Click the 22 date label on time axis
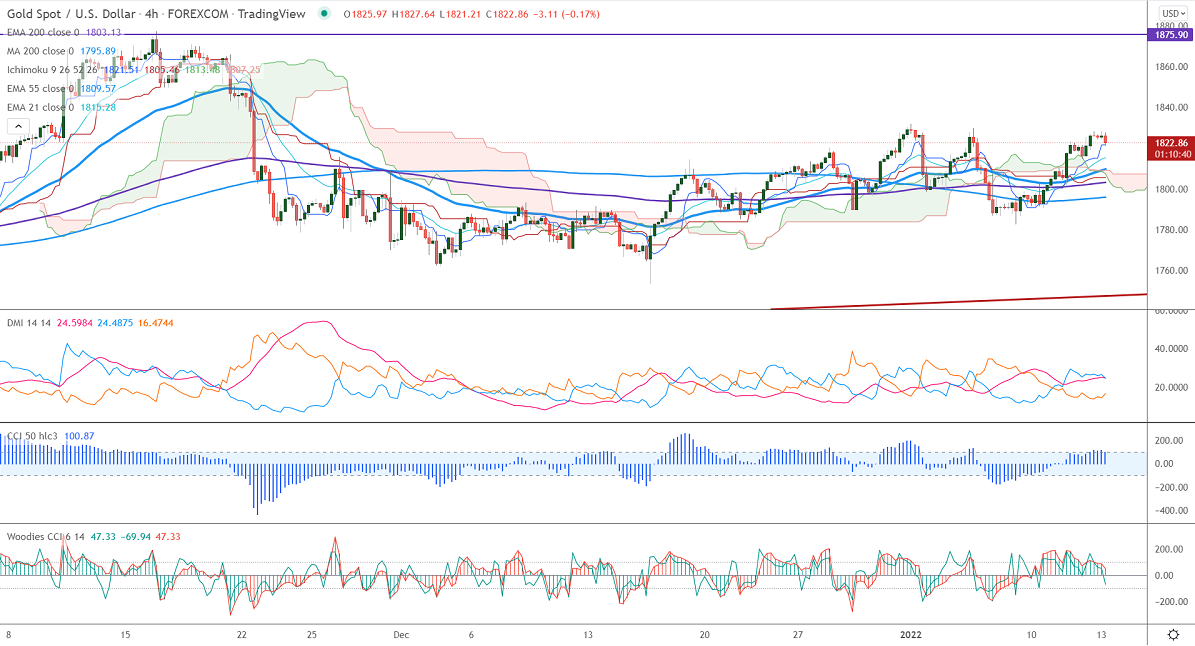 point(242,635)
